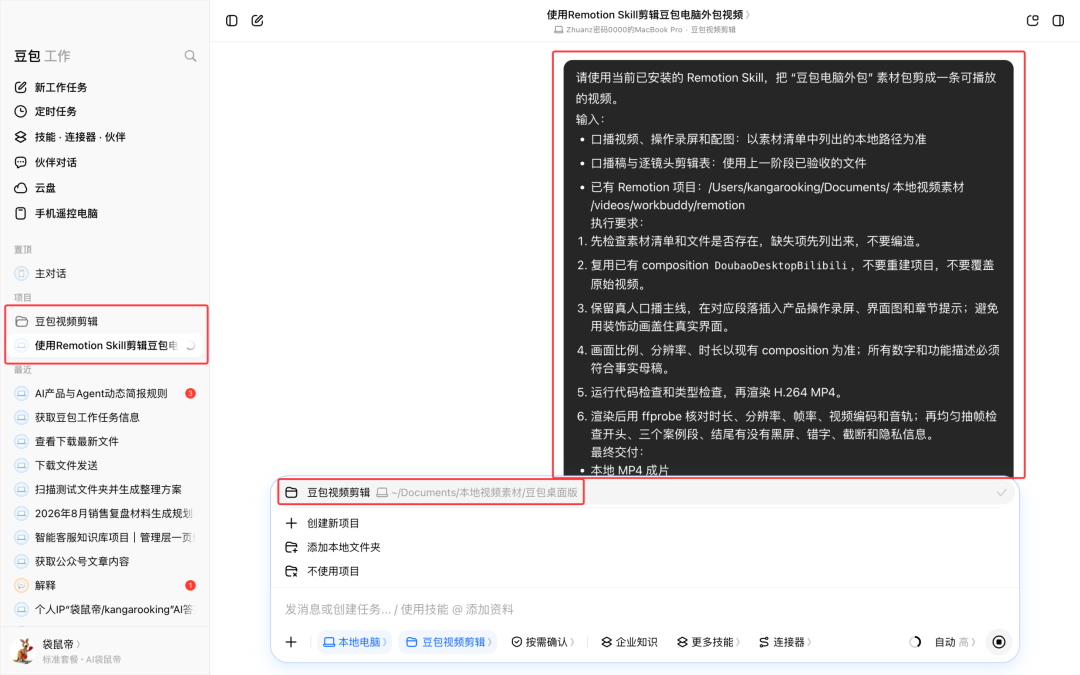Expand the conversation title chevron in header

pos(748,14)
